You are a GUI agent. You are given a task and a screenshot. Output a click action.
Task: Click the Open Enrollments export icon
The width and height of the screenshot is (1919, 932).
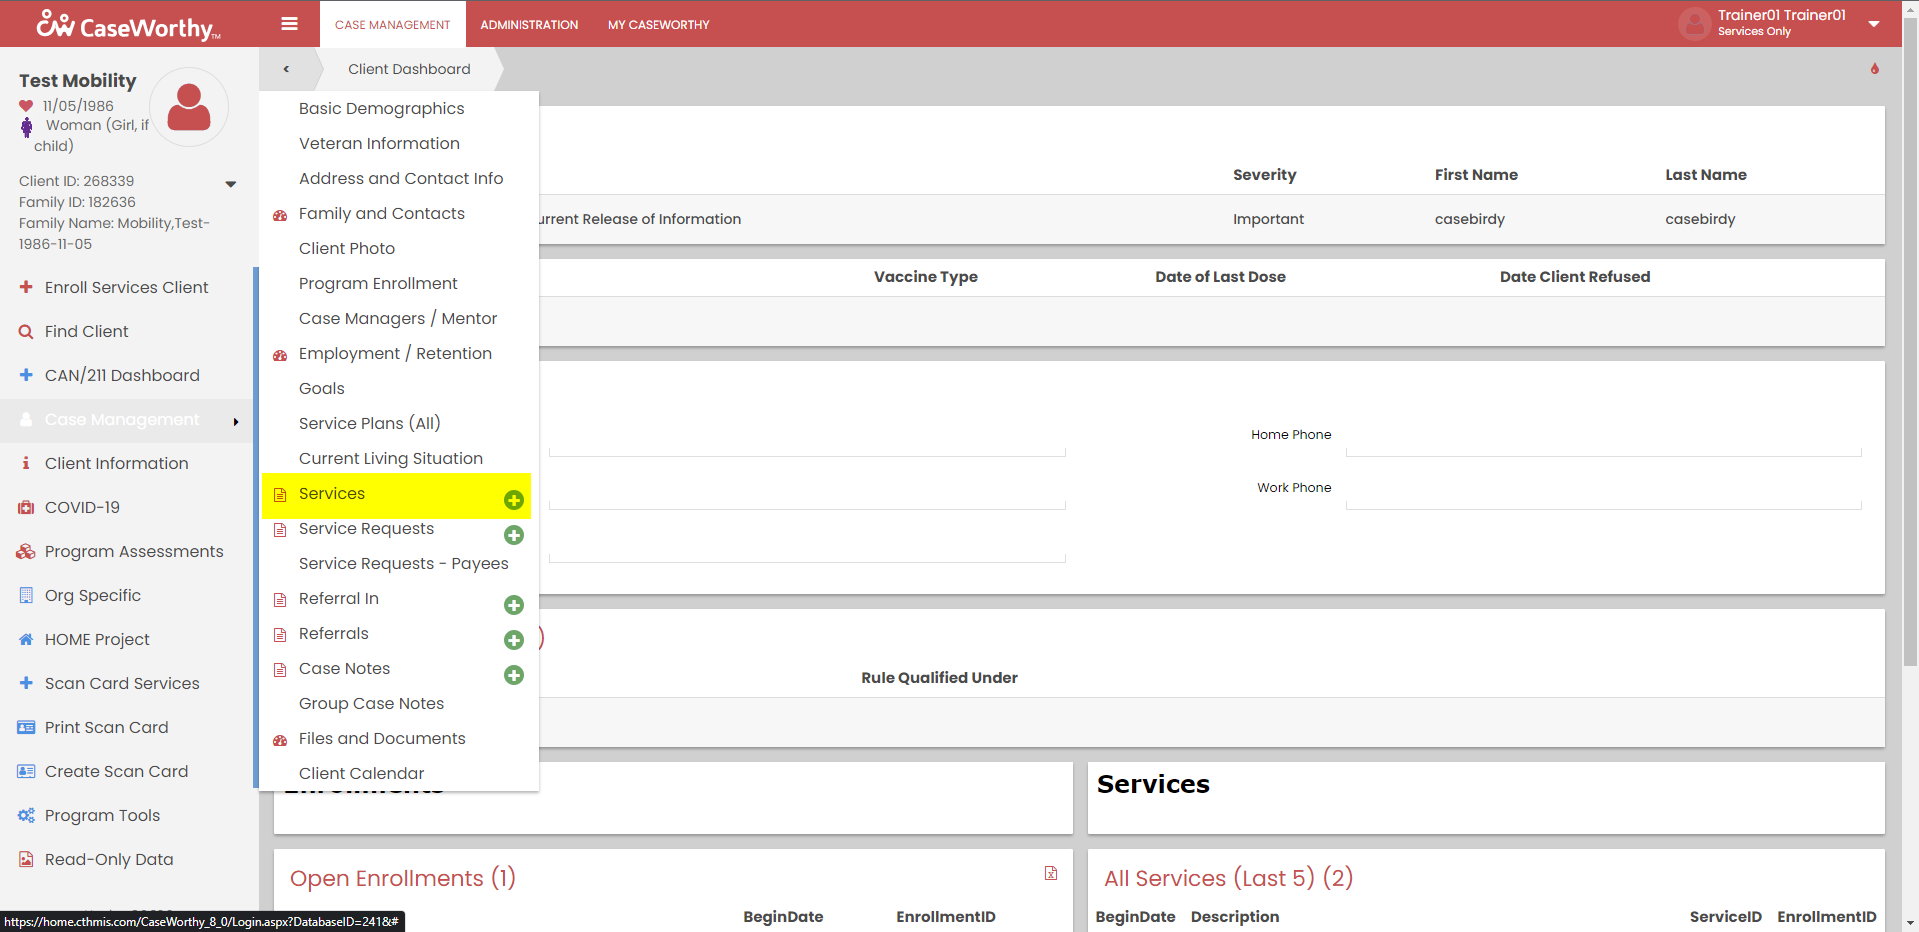[1051, 873]
